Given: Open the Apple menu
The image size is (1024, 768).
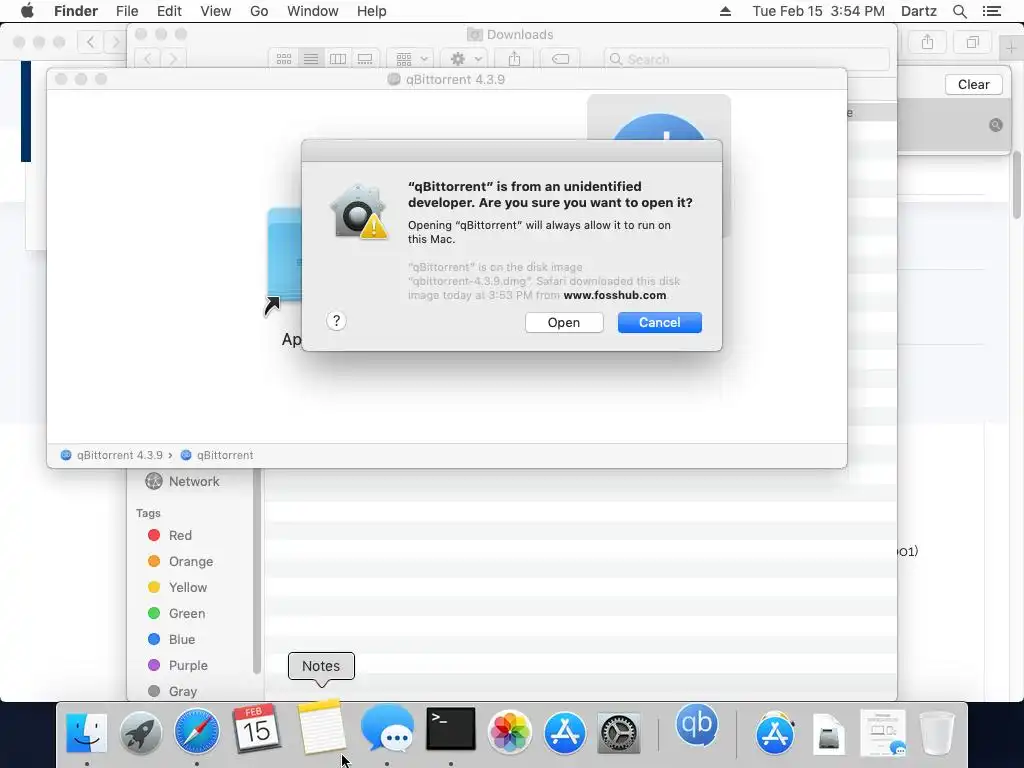Looking at the screenshot, I should tap(27, 11).
